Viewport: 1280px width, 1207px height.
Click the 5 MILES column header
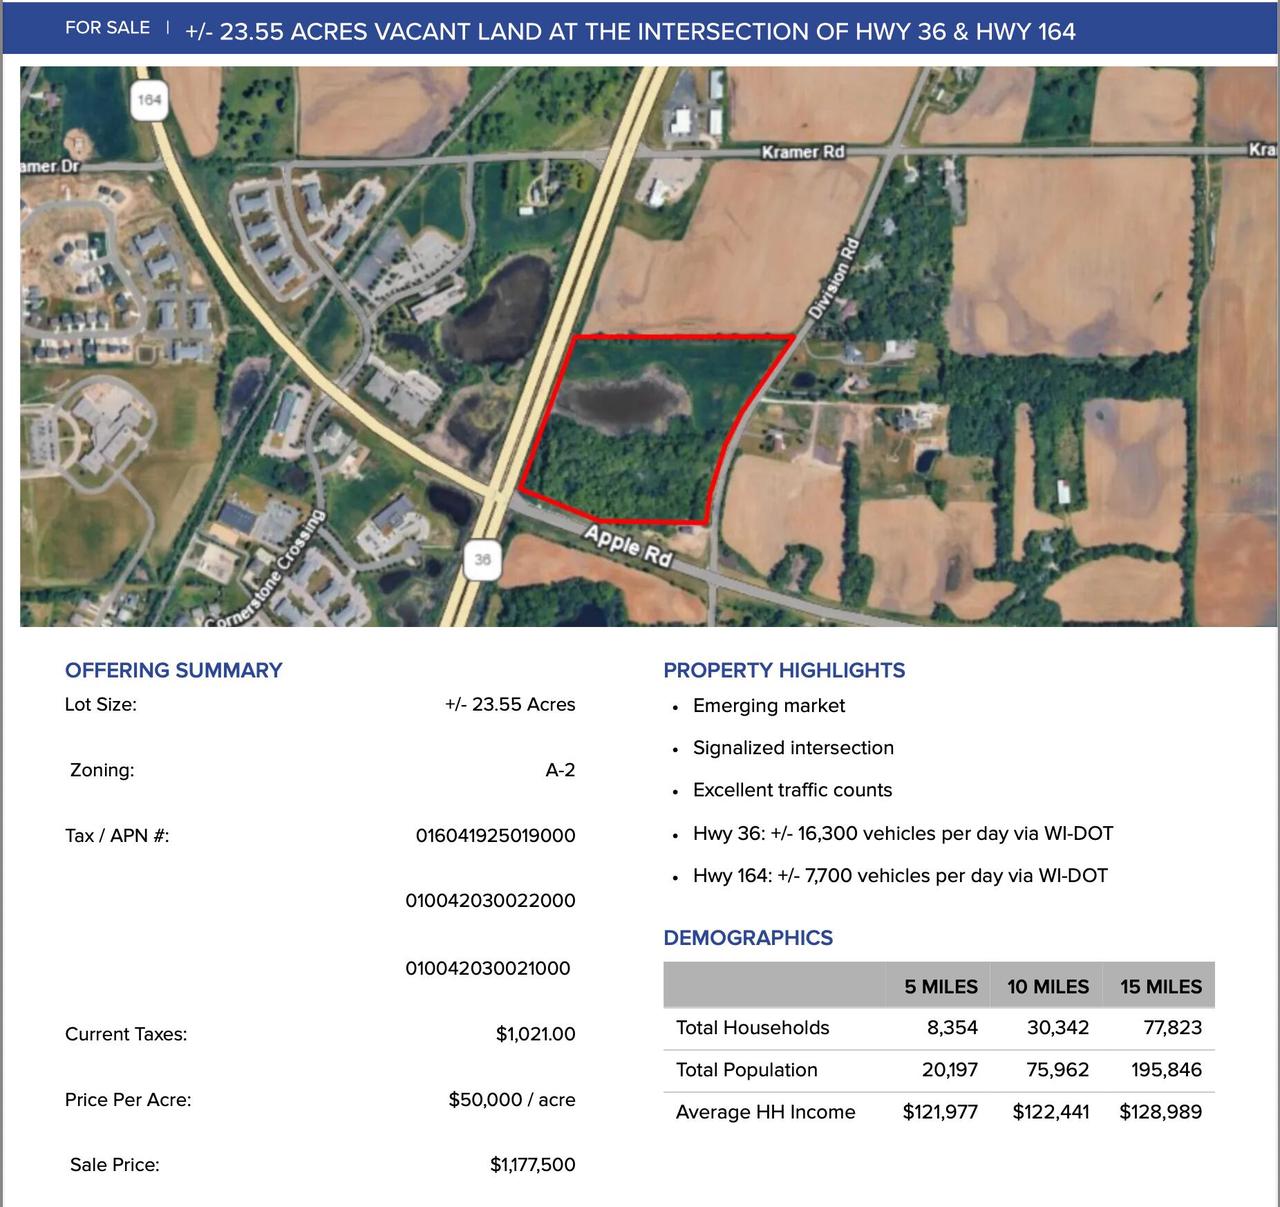941,987
